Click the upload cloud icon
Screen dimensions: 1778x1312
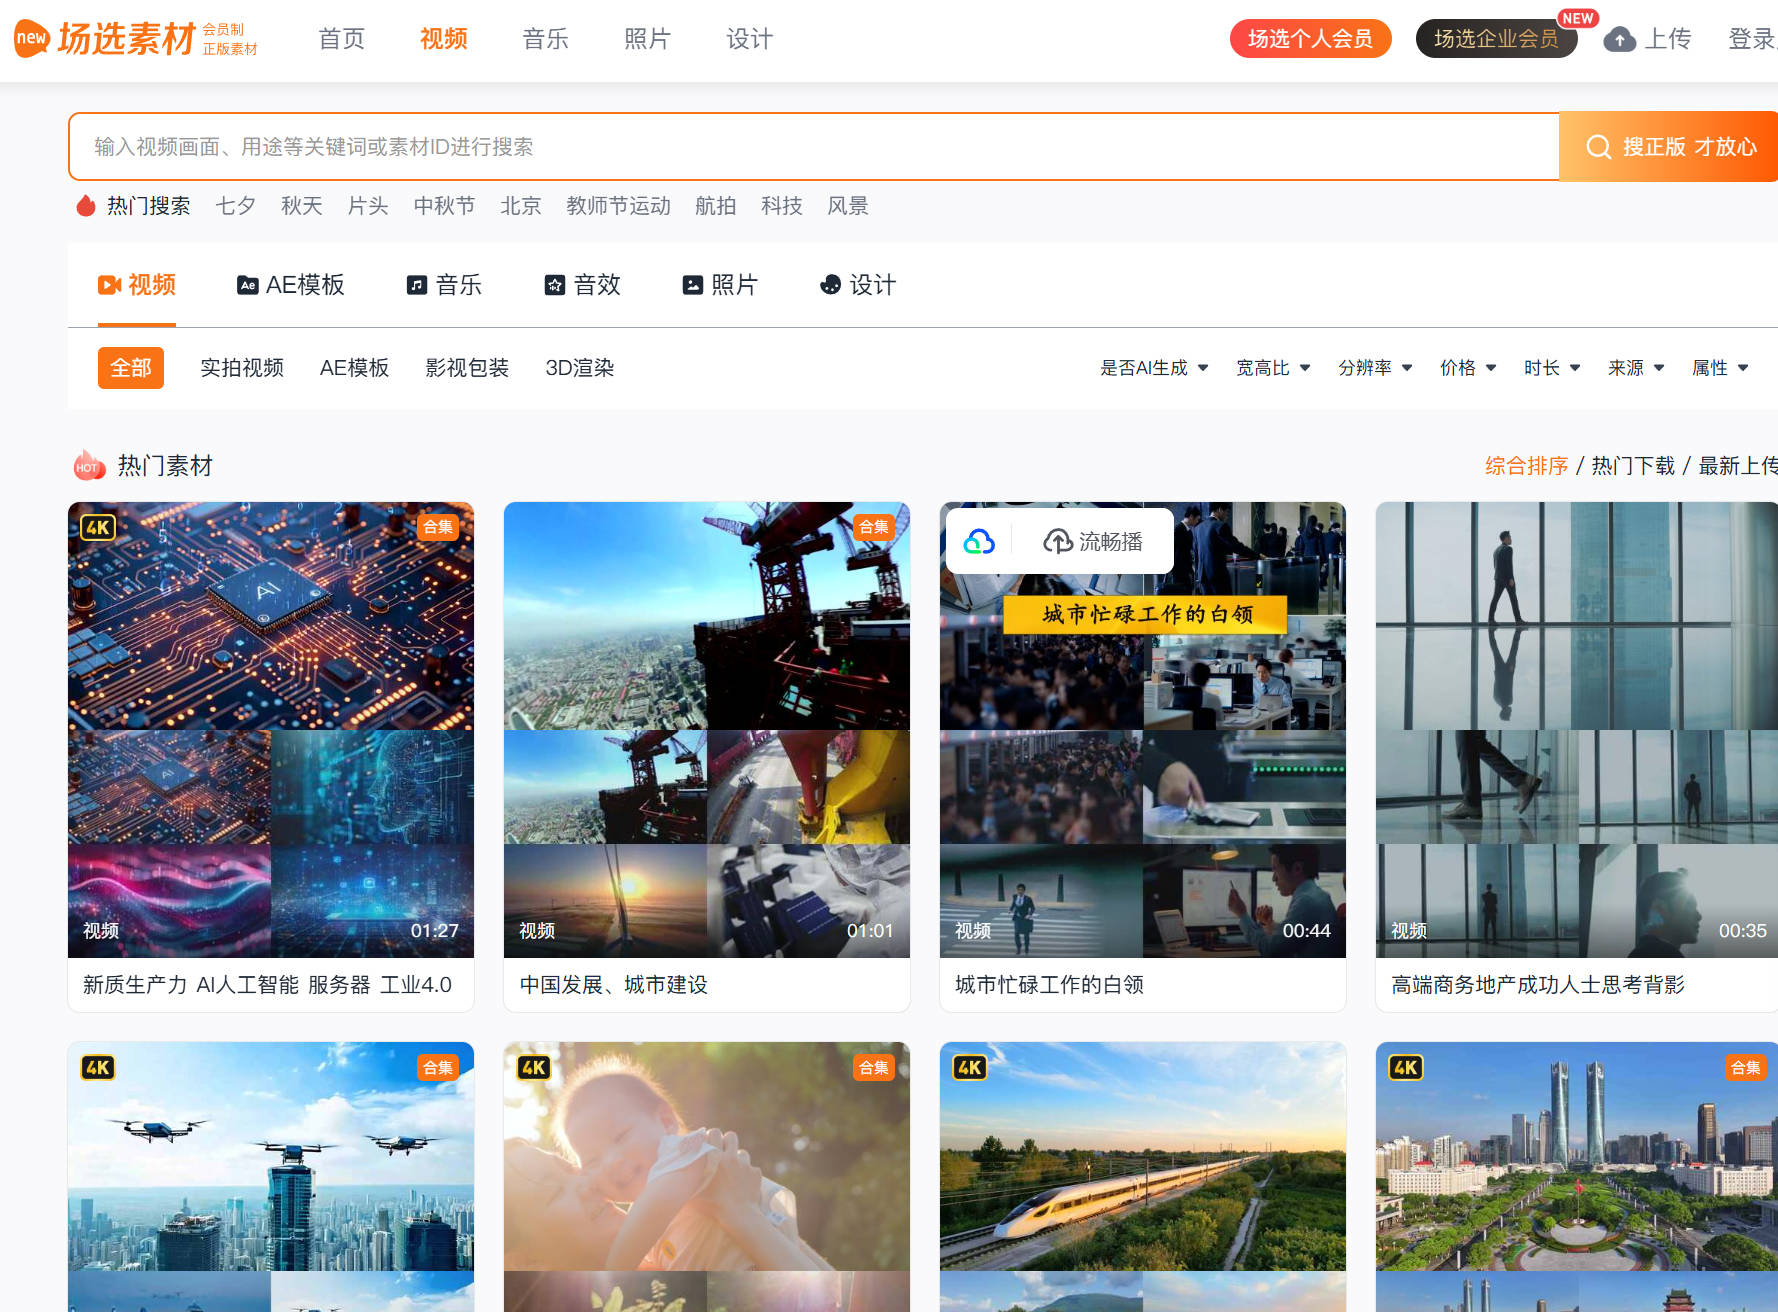coord(1620,40)
